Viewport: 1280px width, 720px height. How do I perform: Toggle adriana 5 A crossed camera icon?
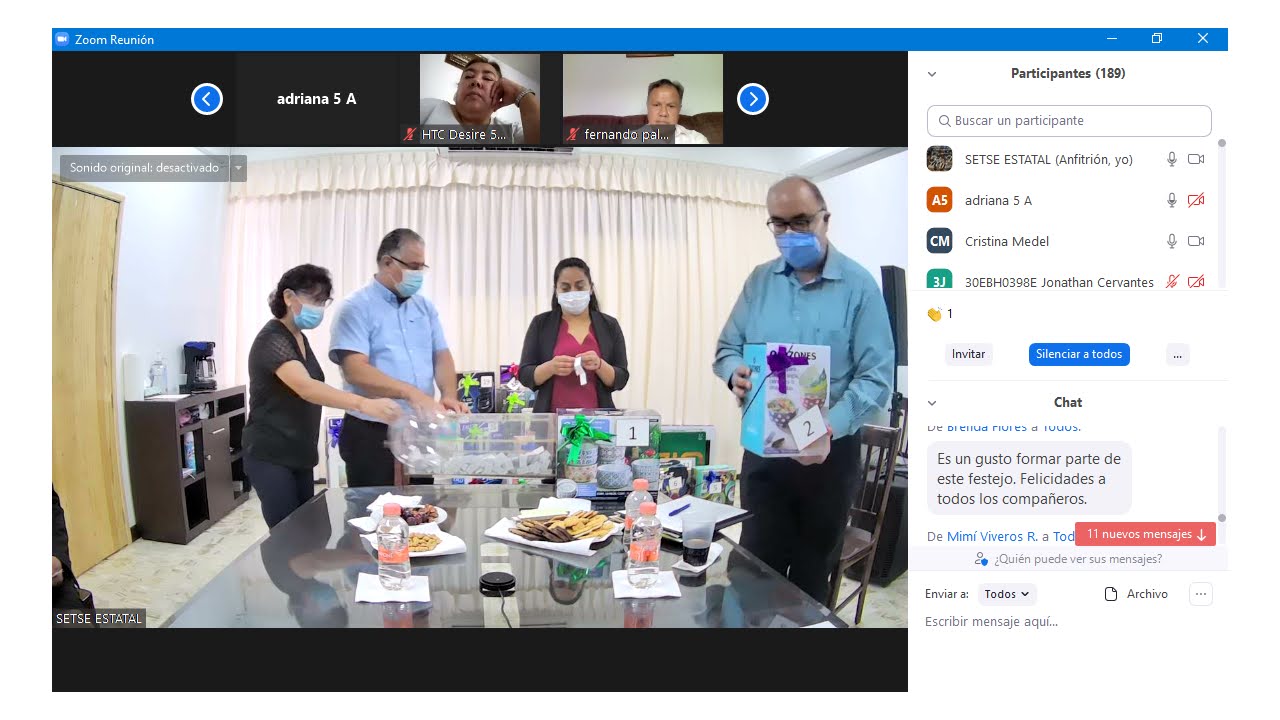[1196, 200]
